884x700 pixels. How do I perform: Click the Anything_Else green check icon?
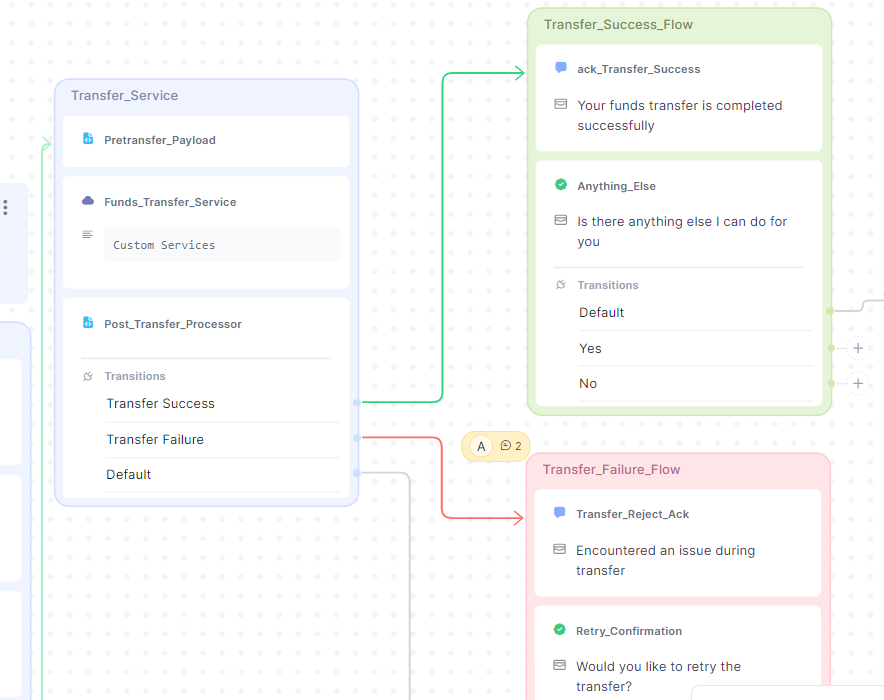pos(561,186)
